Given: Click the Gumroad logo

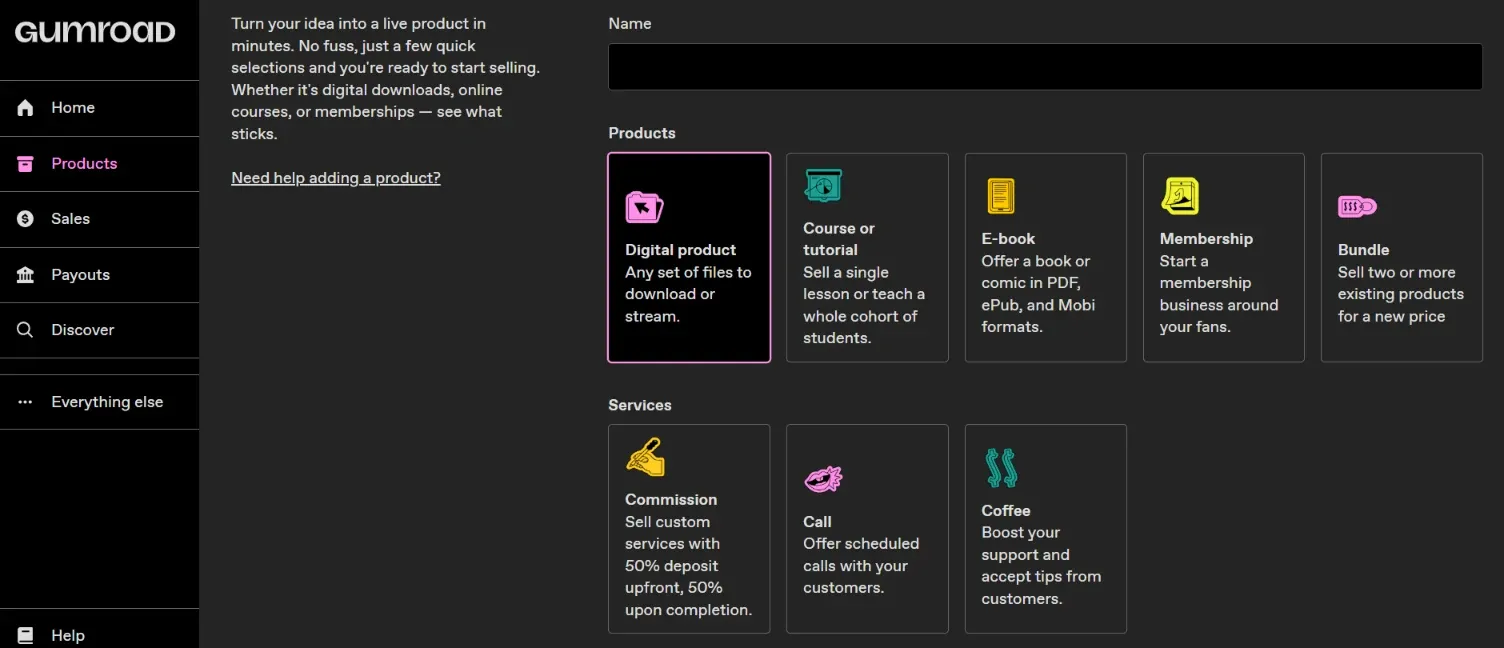Looking at the screenshot, I should pyautogui.click(x=95, y=31).
